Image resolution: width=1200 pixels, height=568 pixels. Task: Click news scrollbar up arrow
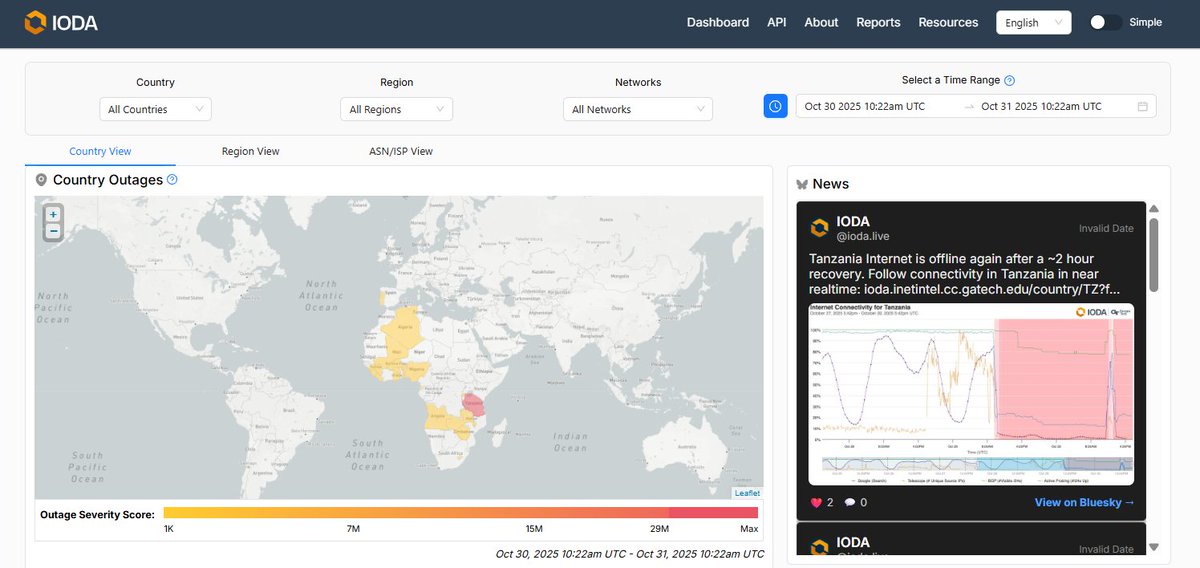coord(1154,209)
